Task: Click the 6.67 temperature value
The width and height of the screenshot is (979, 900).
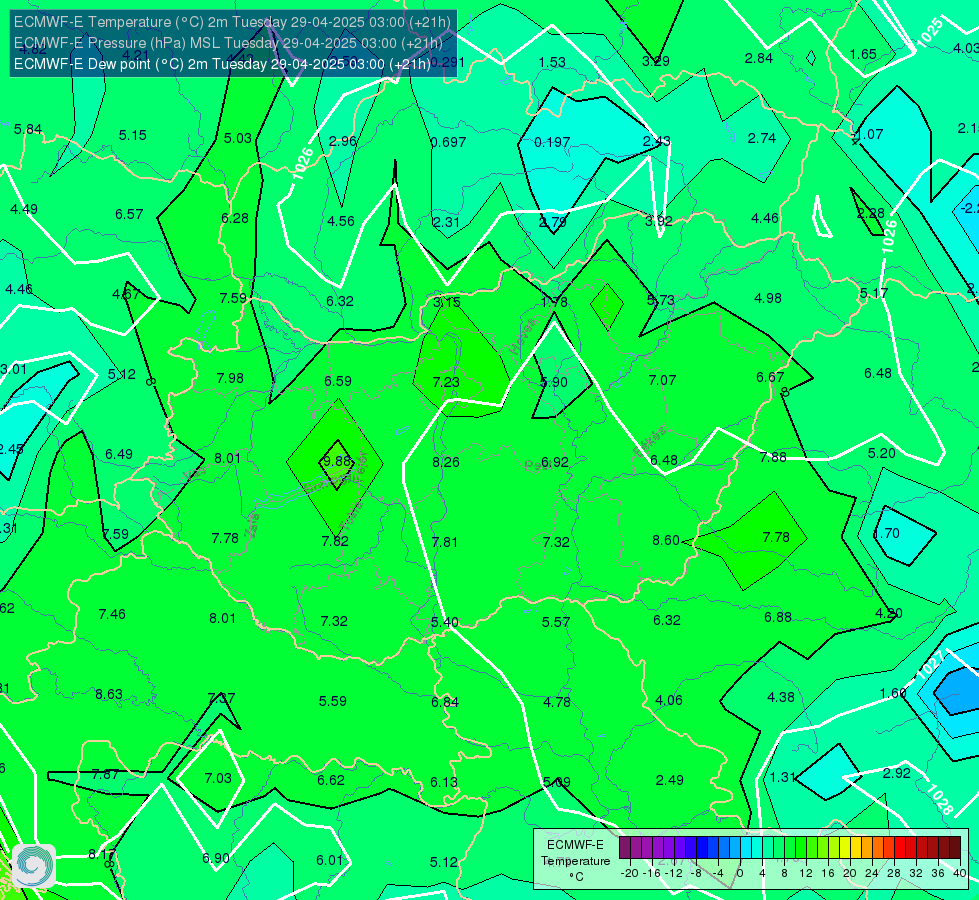Action: click(x=770, y=377)
